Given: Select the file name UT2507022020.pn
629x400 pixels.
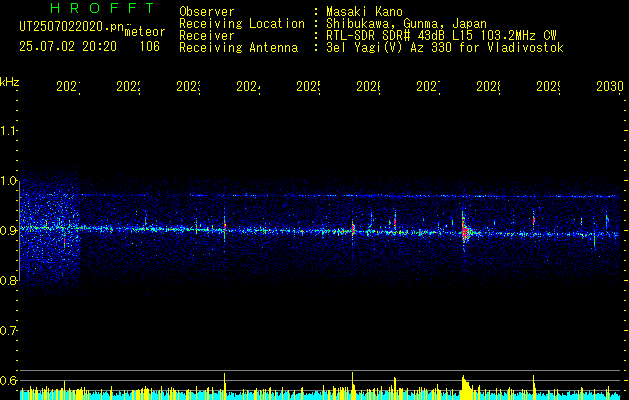Looking at the screenshot, I should pos(71,27).
